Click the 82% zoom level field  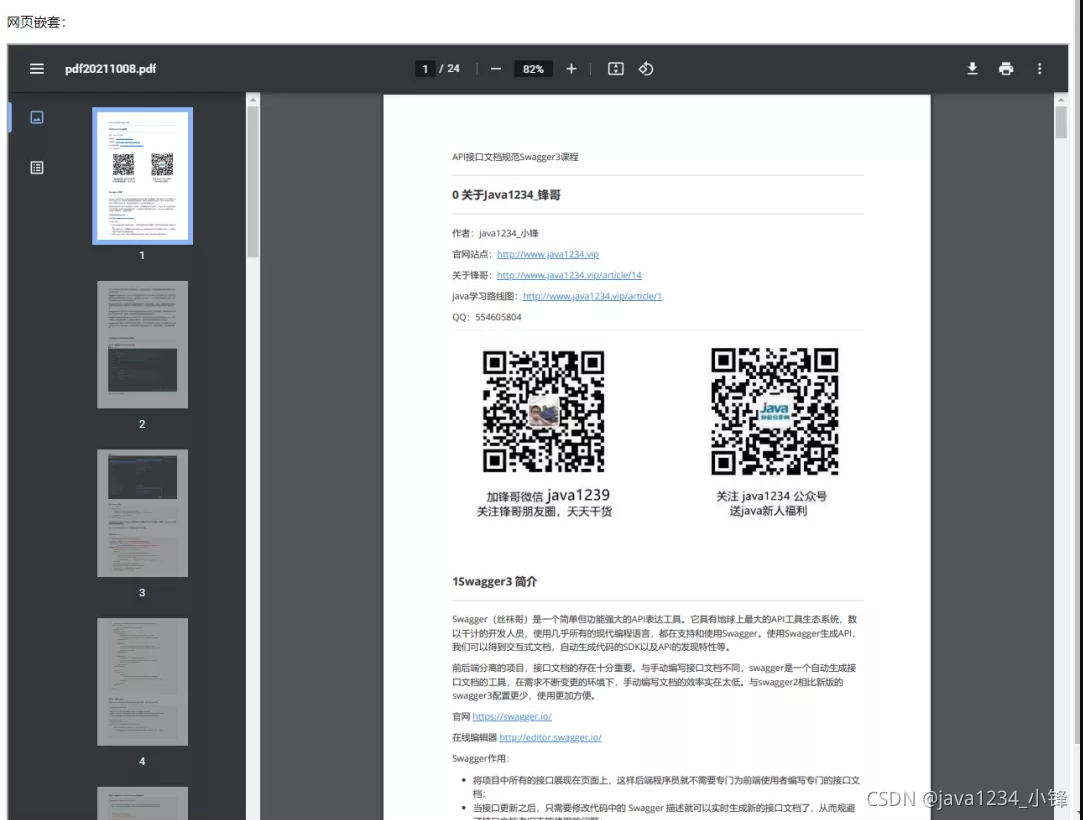tap(533, 68)
